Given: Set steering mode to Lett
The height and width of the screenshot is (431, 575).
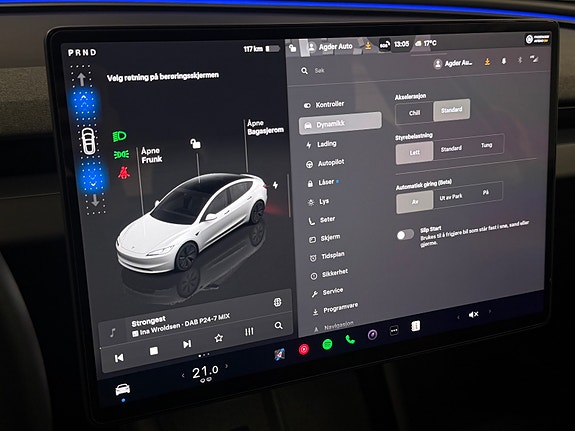Looking at the screenshot, I should pyautogui.click(x=415, y=152).
